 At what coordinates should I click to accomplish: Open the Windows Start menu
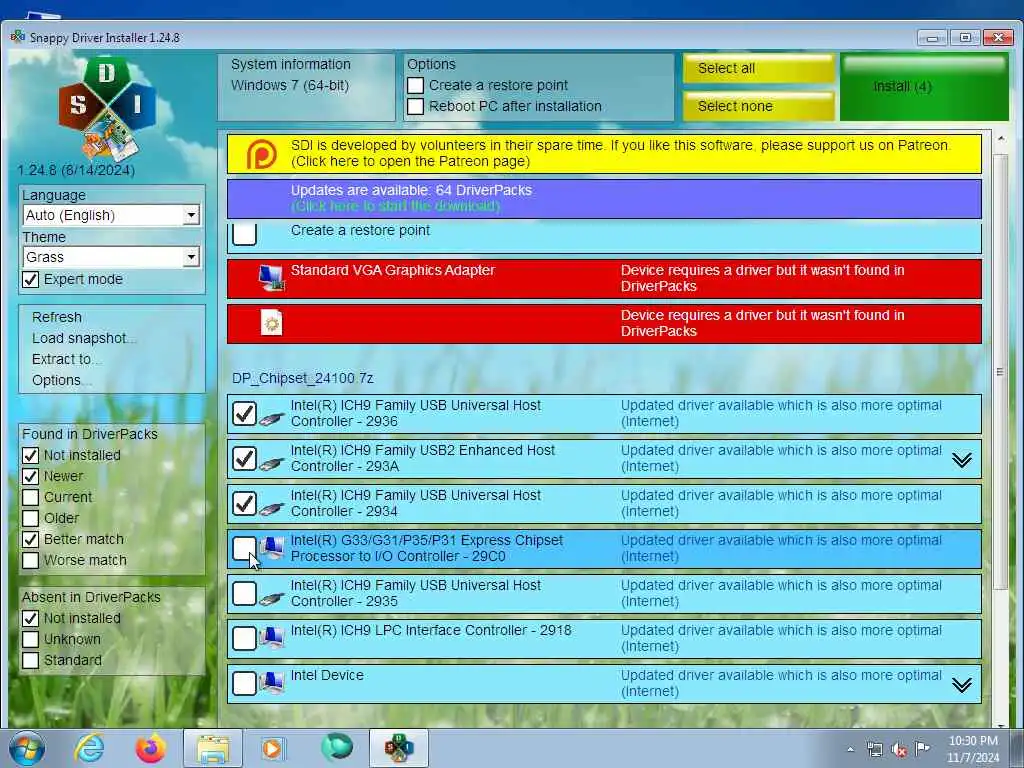(27, 748)
